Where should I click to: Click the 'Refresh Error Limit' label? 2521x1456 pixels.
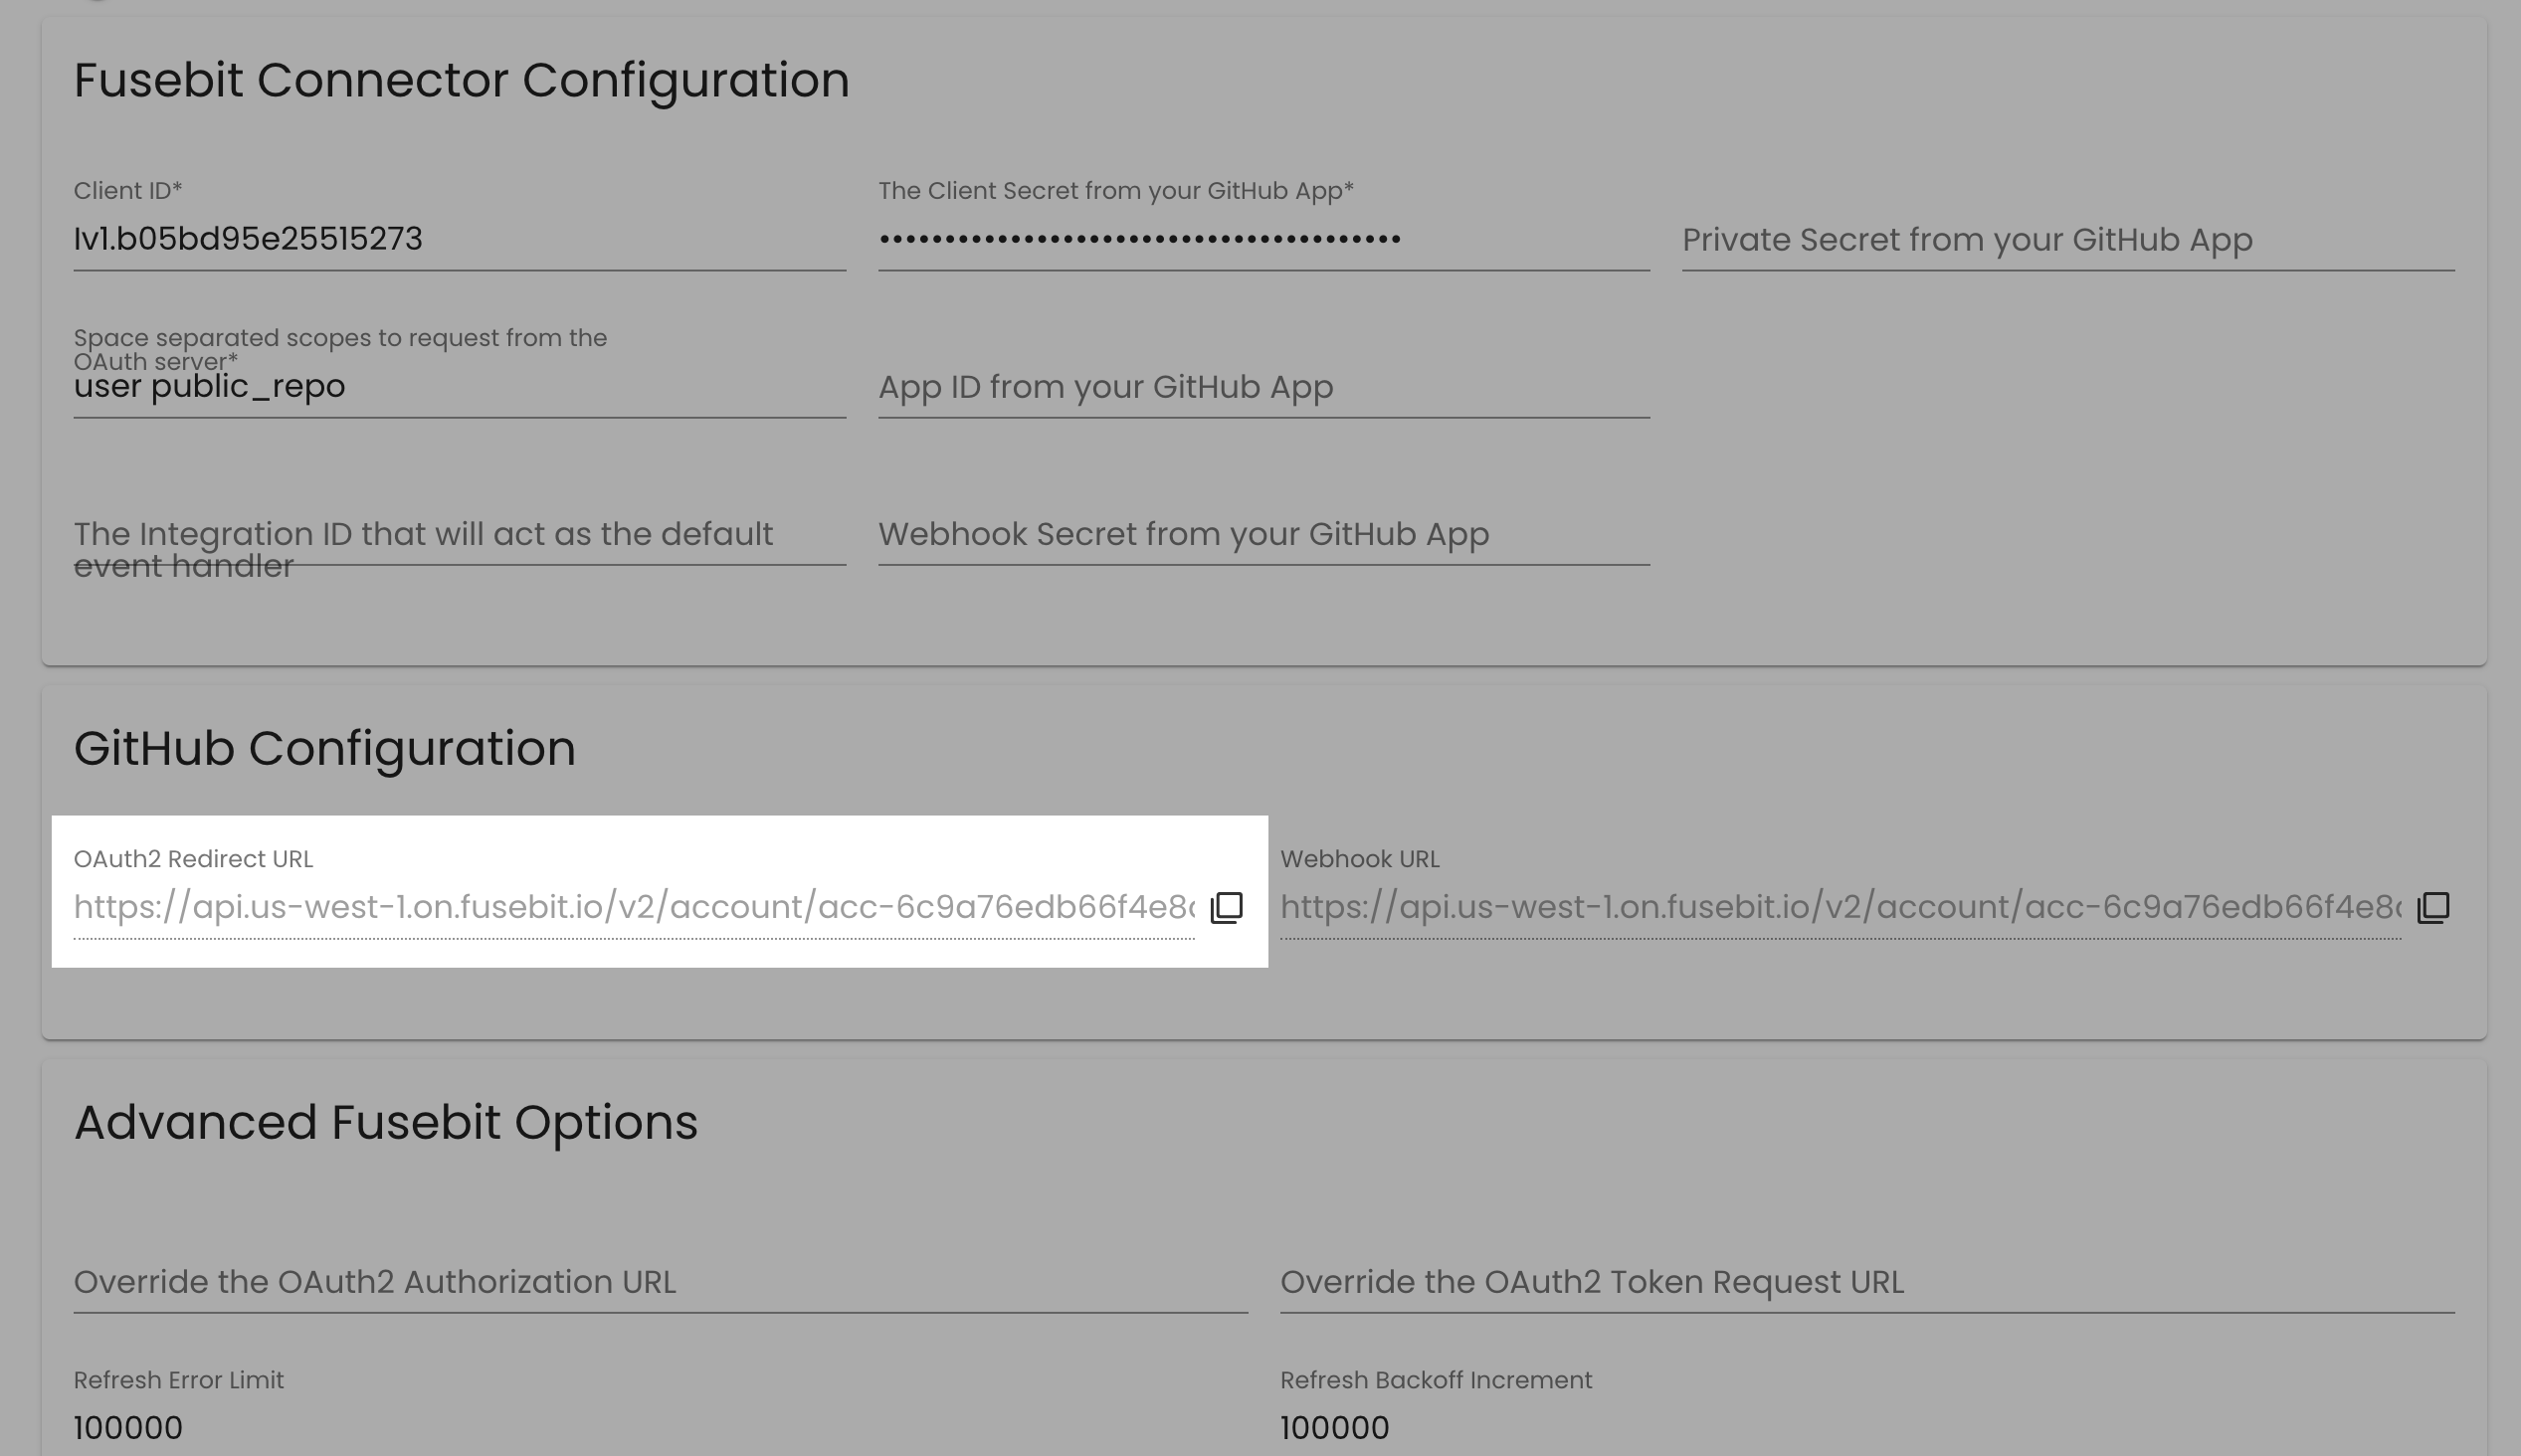pos(179,1380)
